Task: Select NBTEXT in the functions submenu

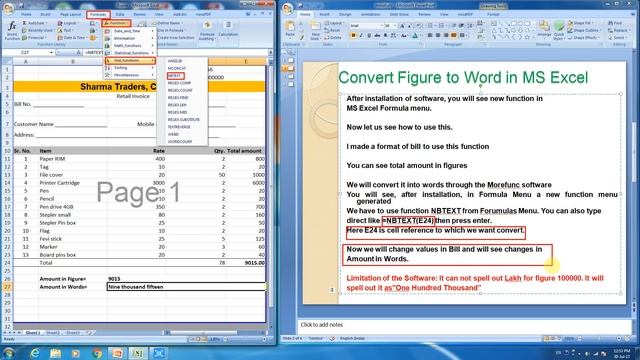Action: (176, 76)
